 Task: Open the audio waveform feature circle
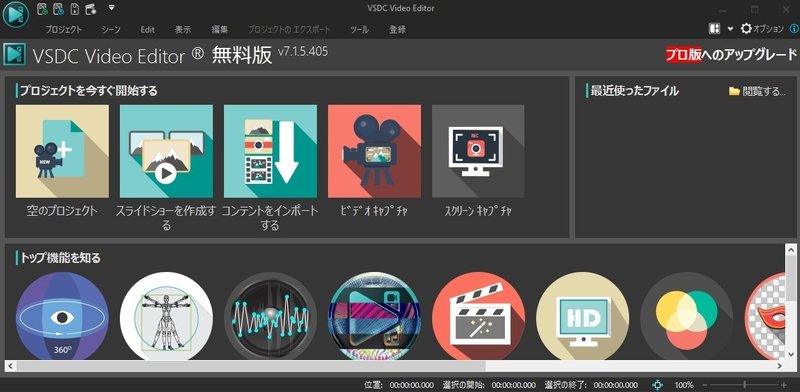click(x=270, y=316)
